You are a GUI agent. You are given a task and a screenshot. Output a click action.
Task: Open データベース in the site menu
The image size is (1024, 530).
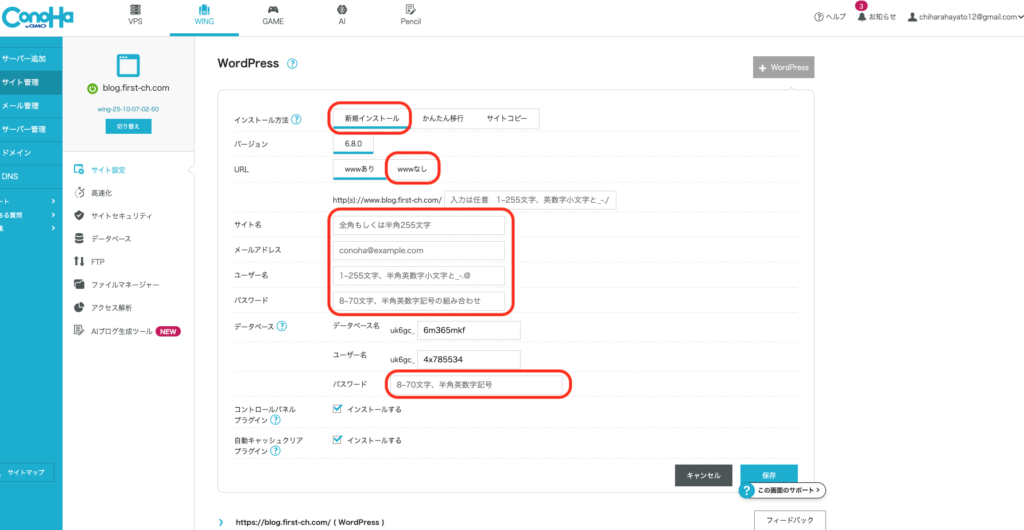tap(103, 239)
